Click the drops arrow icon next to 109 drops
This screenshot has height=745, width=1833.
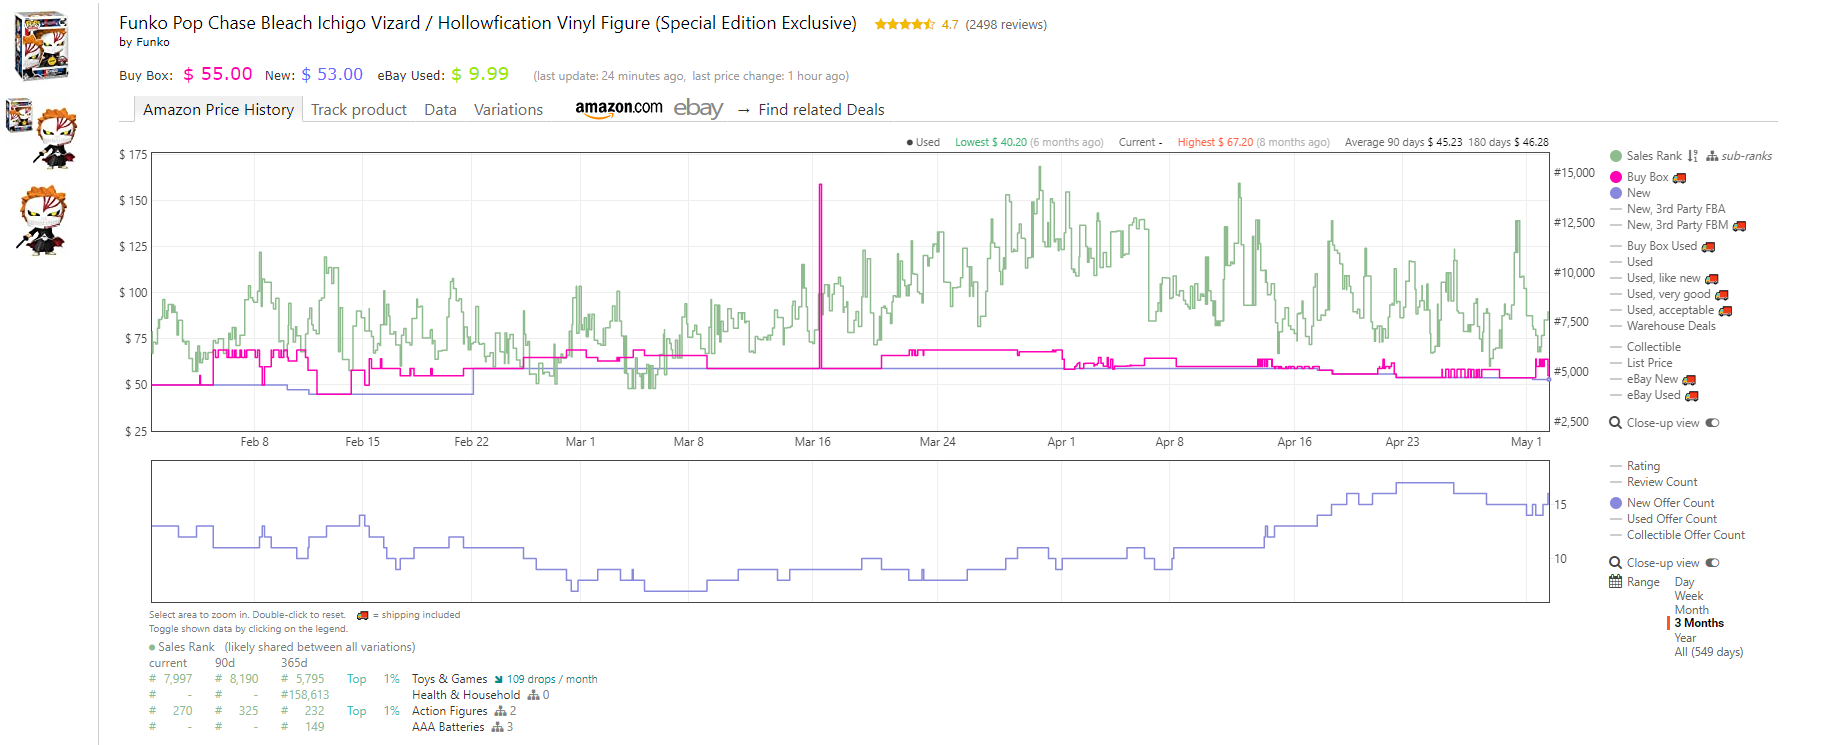click(498, 679)
